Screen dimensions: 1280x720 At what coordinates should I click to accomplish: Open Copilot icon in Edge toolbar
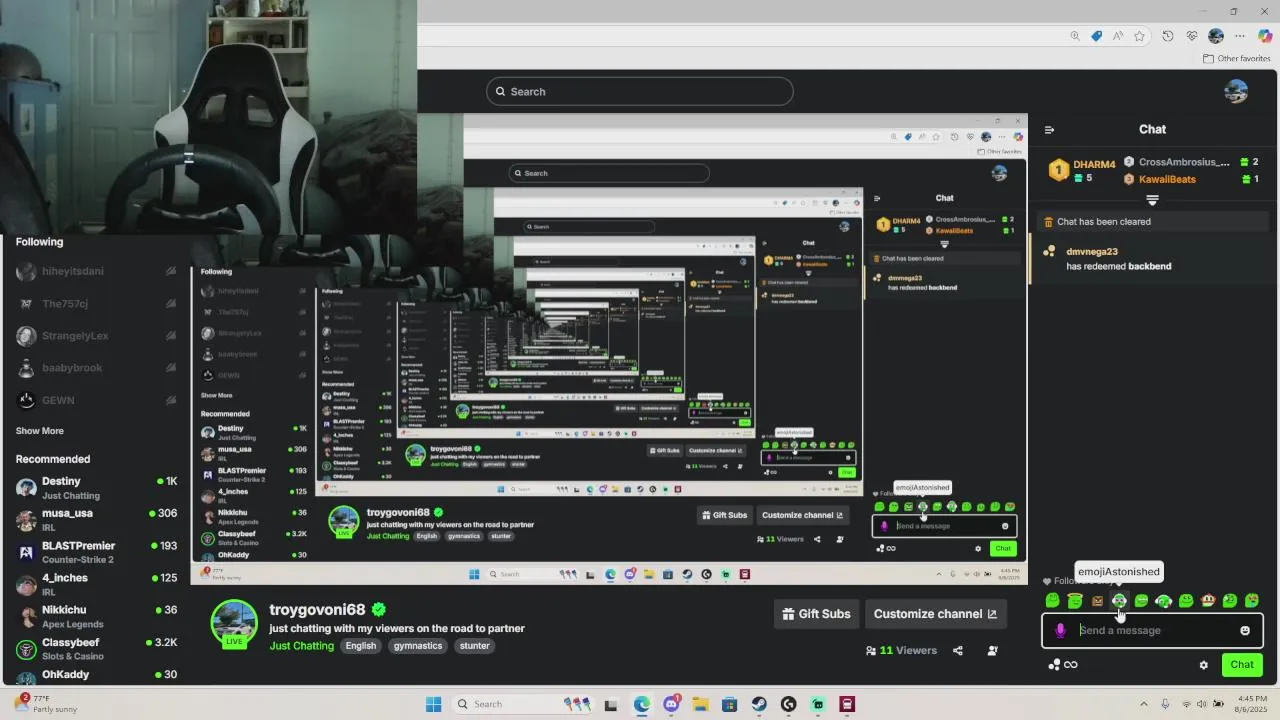[1264, 36]
